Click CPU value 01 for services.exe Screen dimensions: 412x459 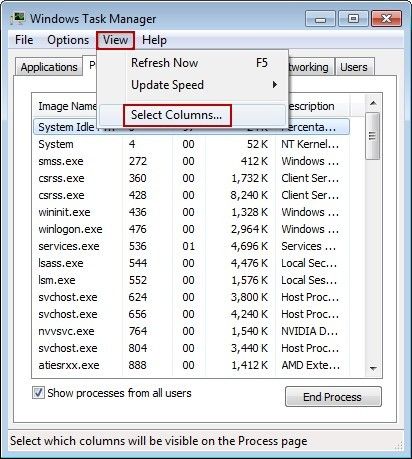[x=188, y=246]
